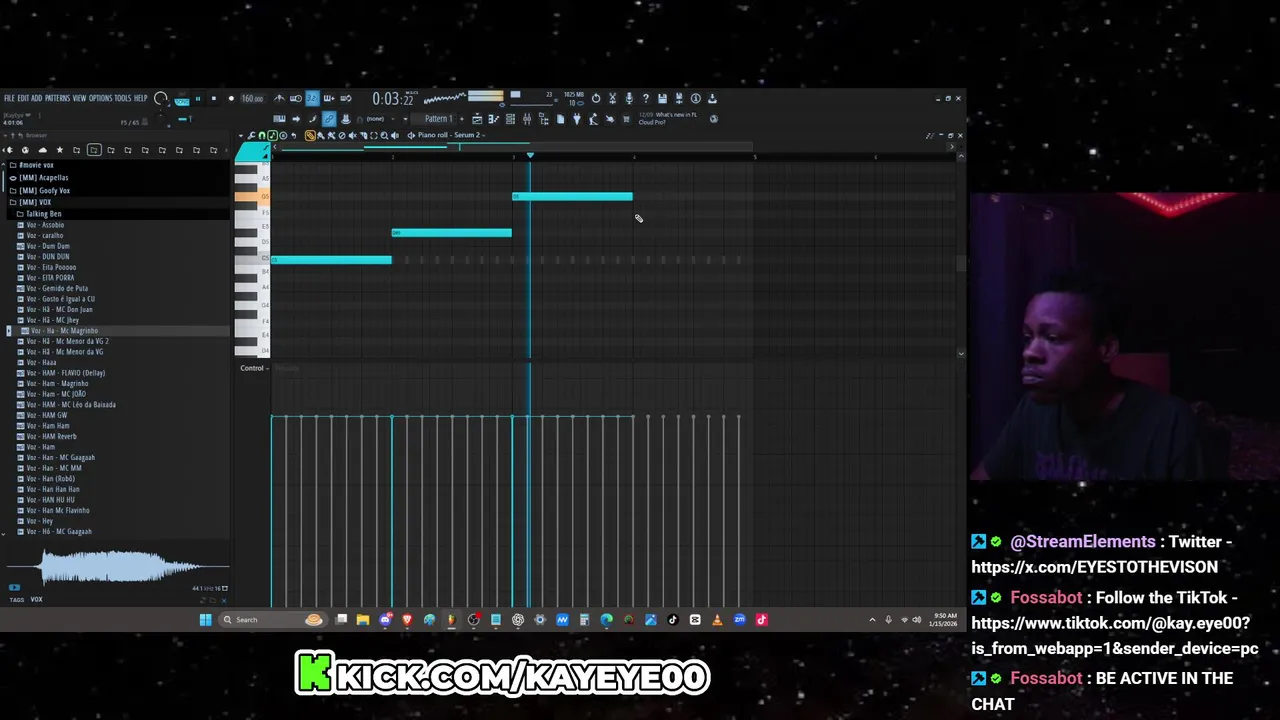Click the one-click audio recording microphone icon

[629, 98]
